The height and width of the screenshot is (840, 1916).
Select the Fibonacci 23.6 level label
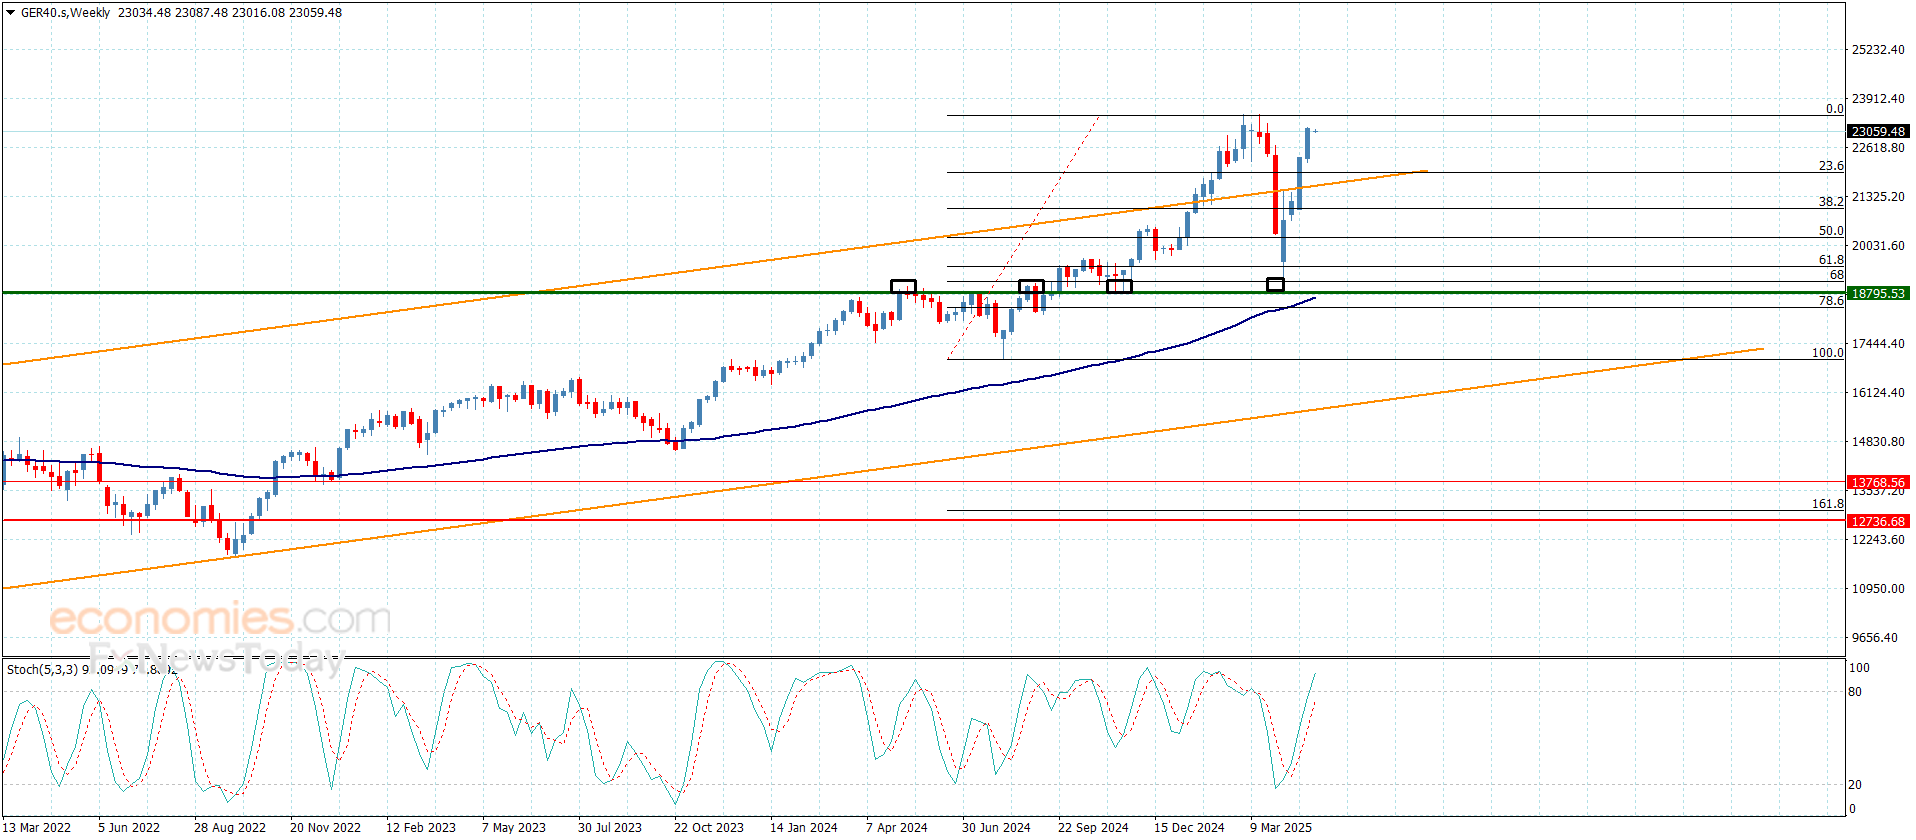click(x=1830, y=166)
